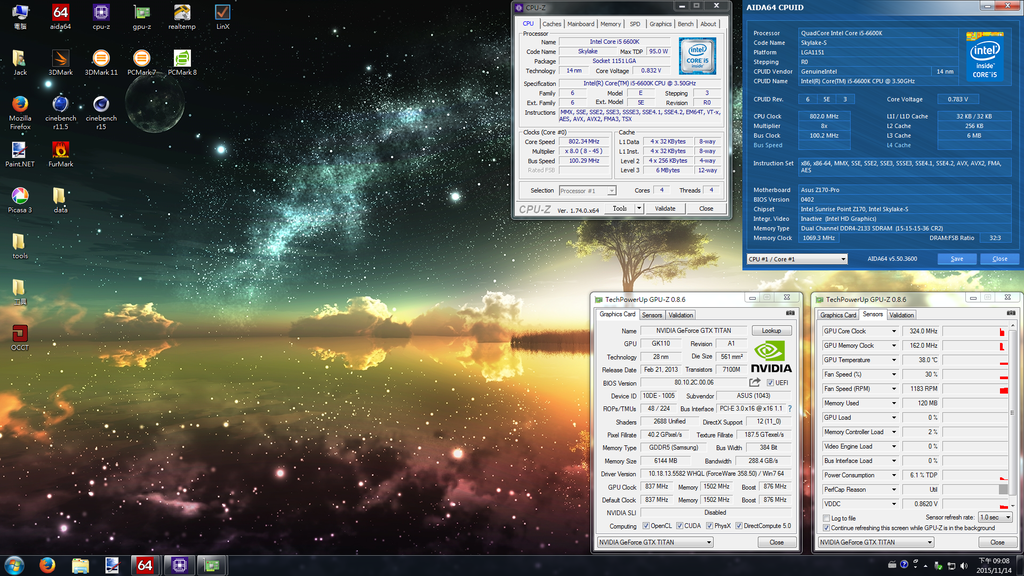Image resolution: width=1024 pixels, height=576 pixels.
Task: Open the Validation tab in GPU-Z Graphics Card window
Action: click(680, 315)
